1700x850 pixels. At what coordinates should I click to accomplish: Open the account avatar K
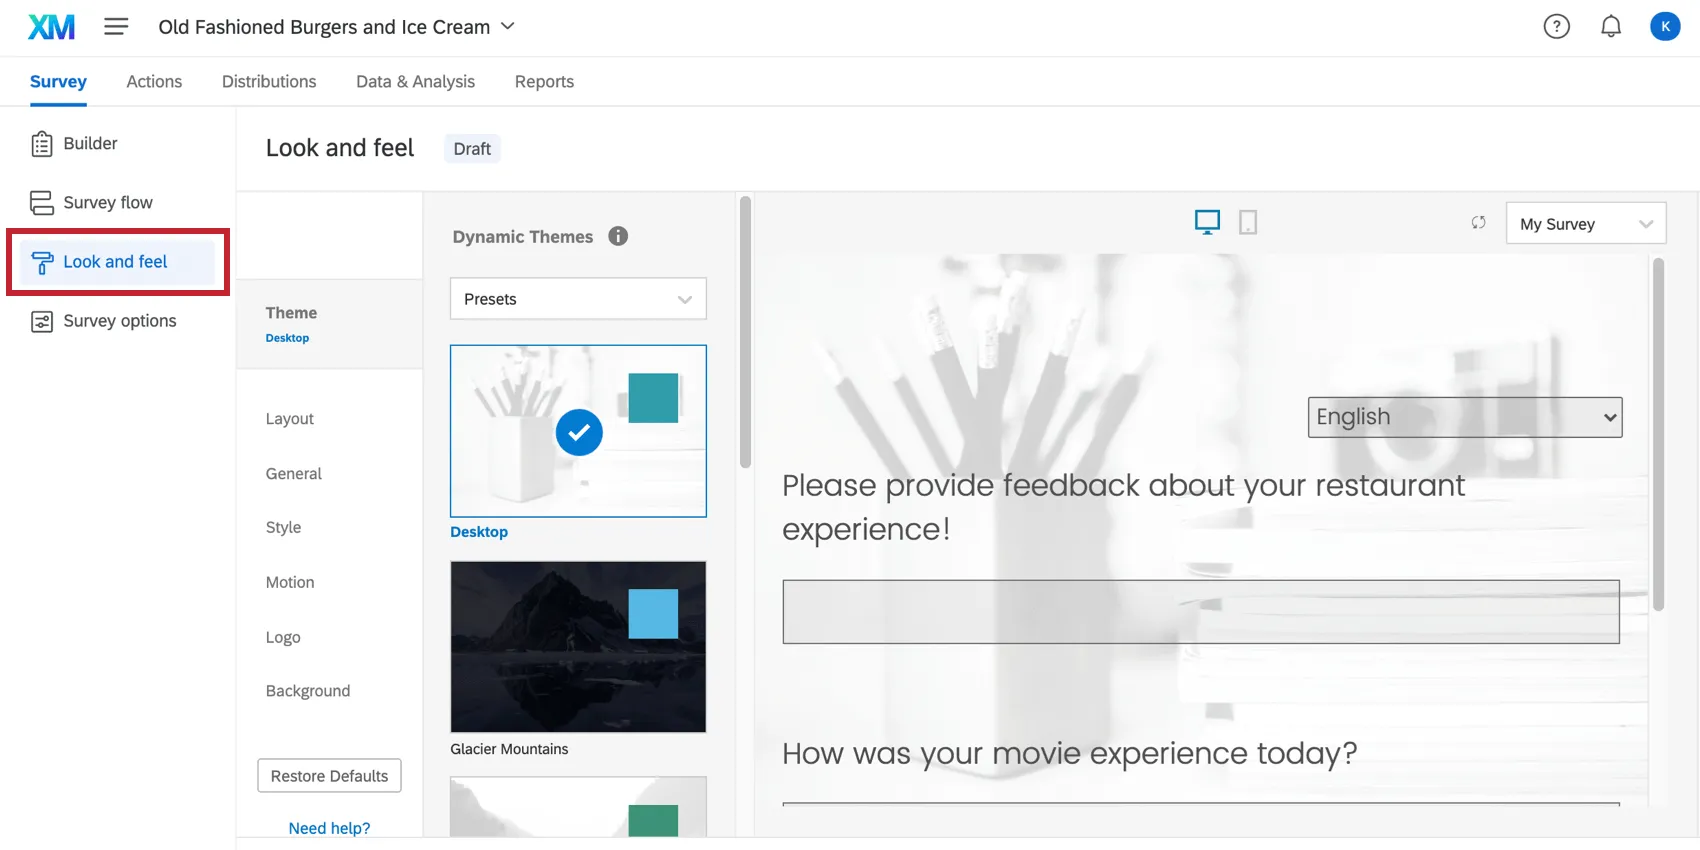coord(1665,27)
